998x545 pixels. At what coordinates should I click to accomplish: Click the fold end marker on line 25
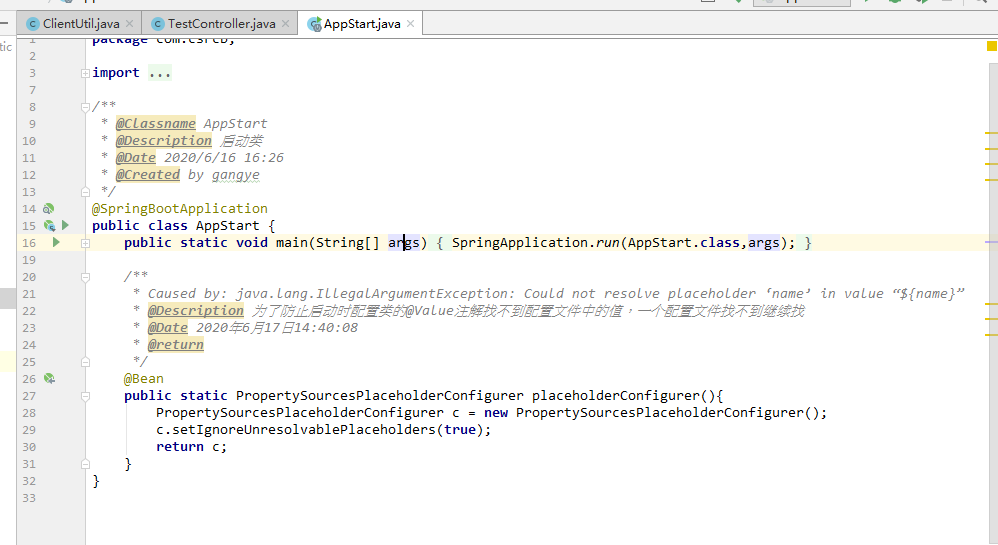pos(85,362)
